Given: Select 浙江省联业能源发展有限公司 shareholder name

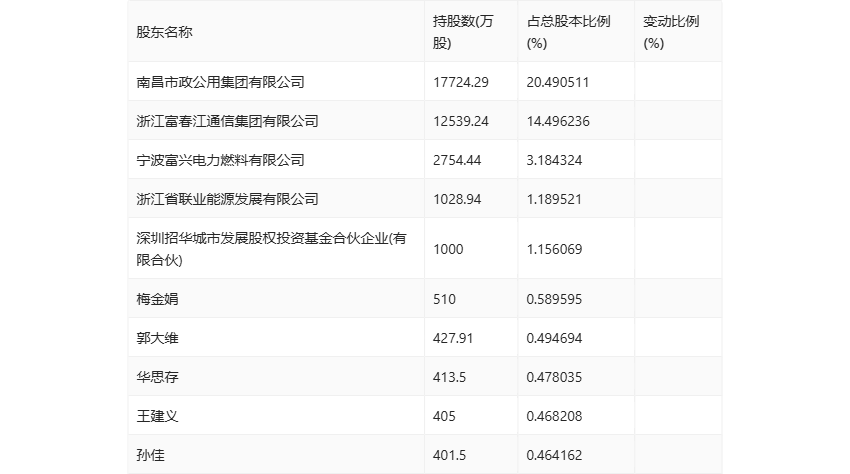Looking at the screenshot, I should 227,199.
